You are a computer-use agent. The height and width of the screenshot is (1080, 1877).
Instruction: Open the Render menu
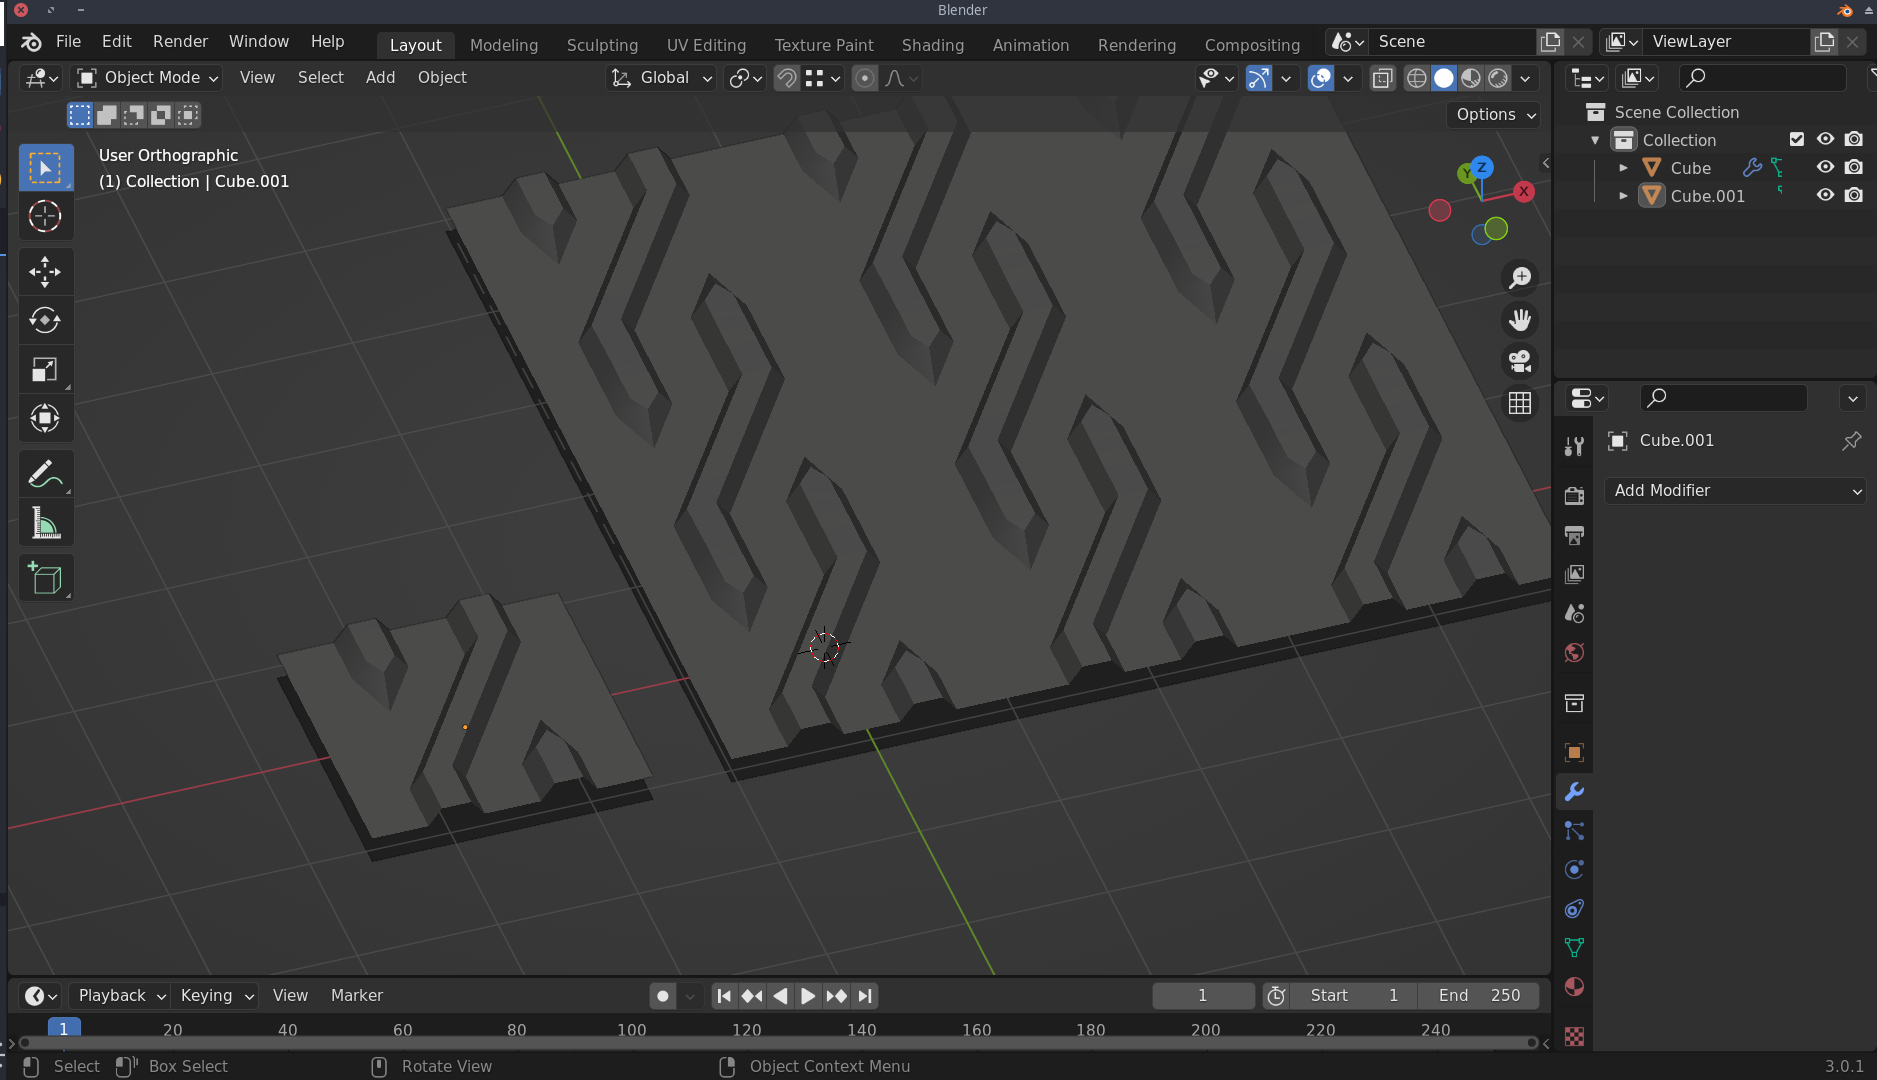181,41
